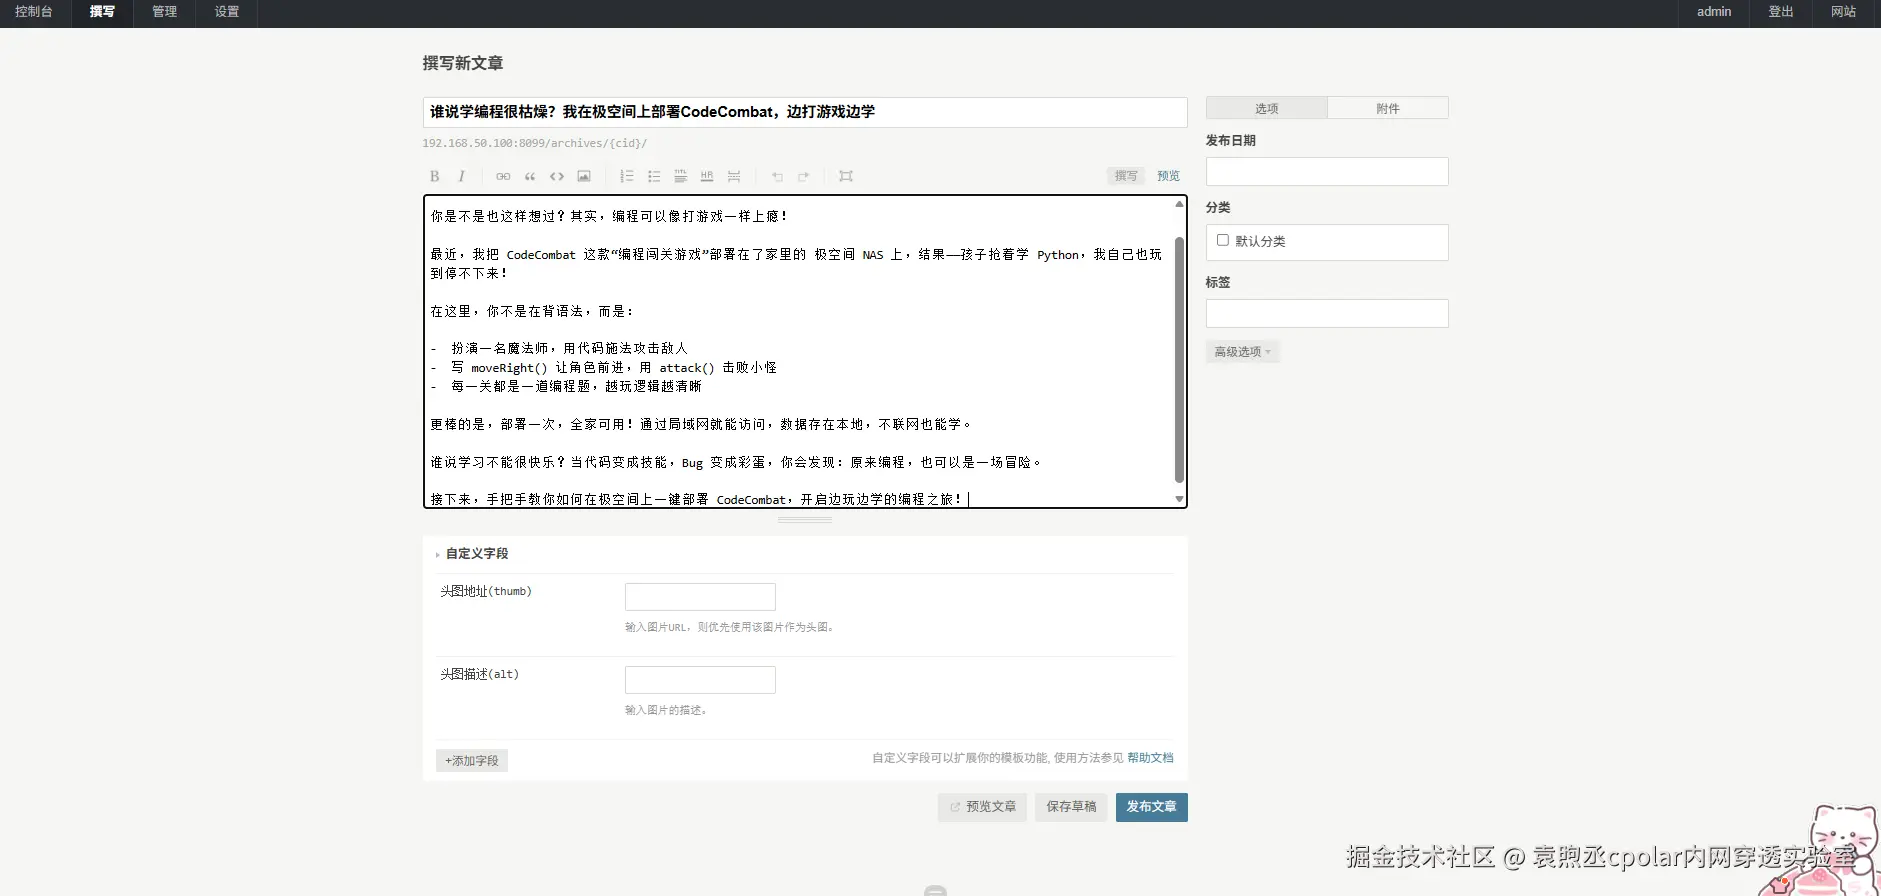This screenshot has width=1881, height=896.
Task: Click the editor's vertical scrollbar thumb
Action: point(1179,360)
